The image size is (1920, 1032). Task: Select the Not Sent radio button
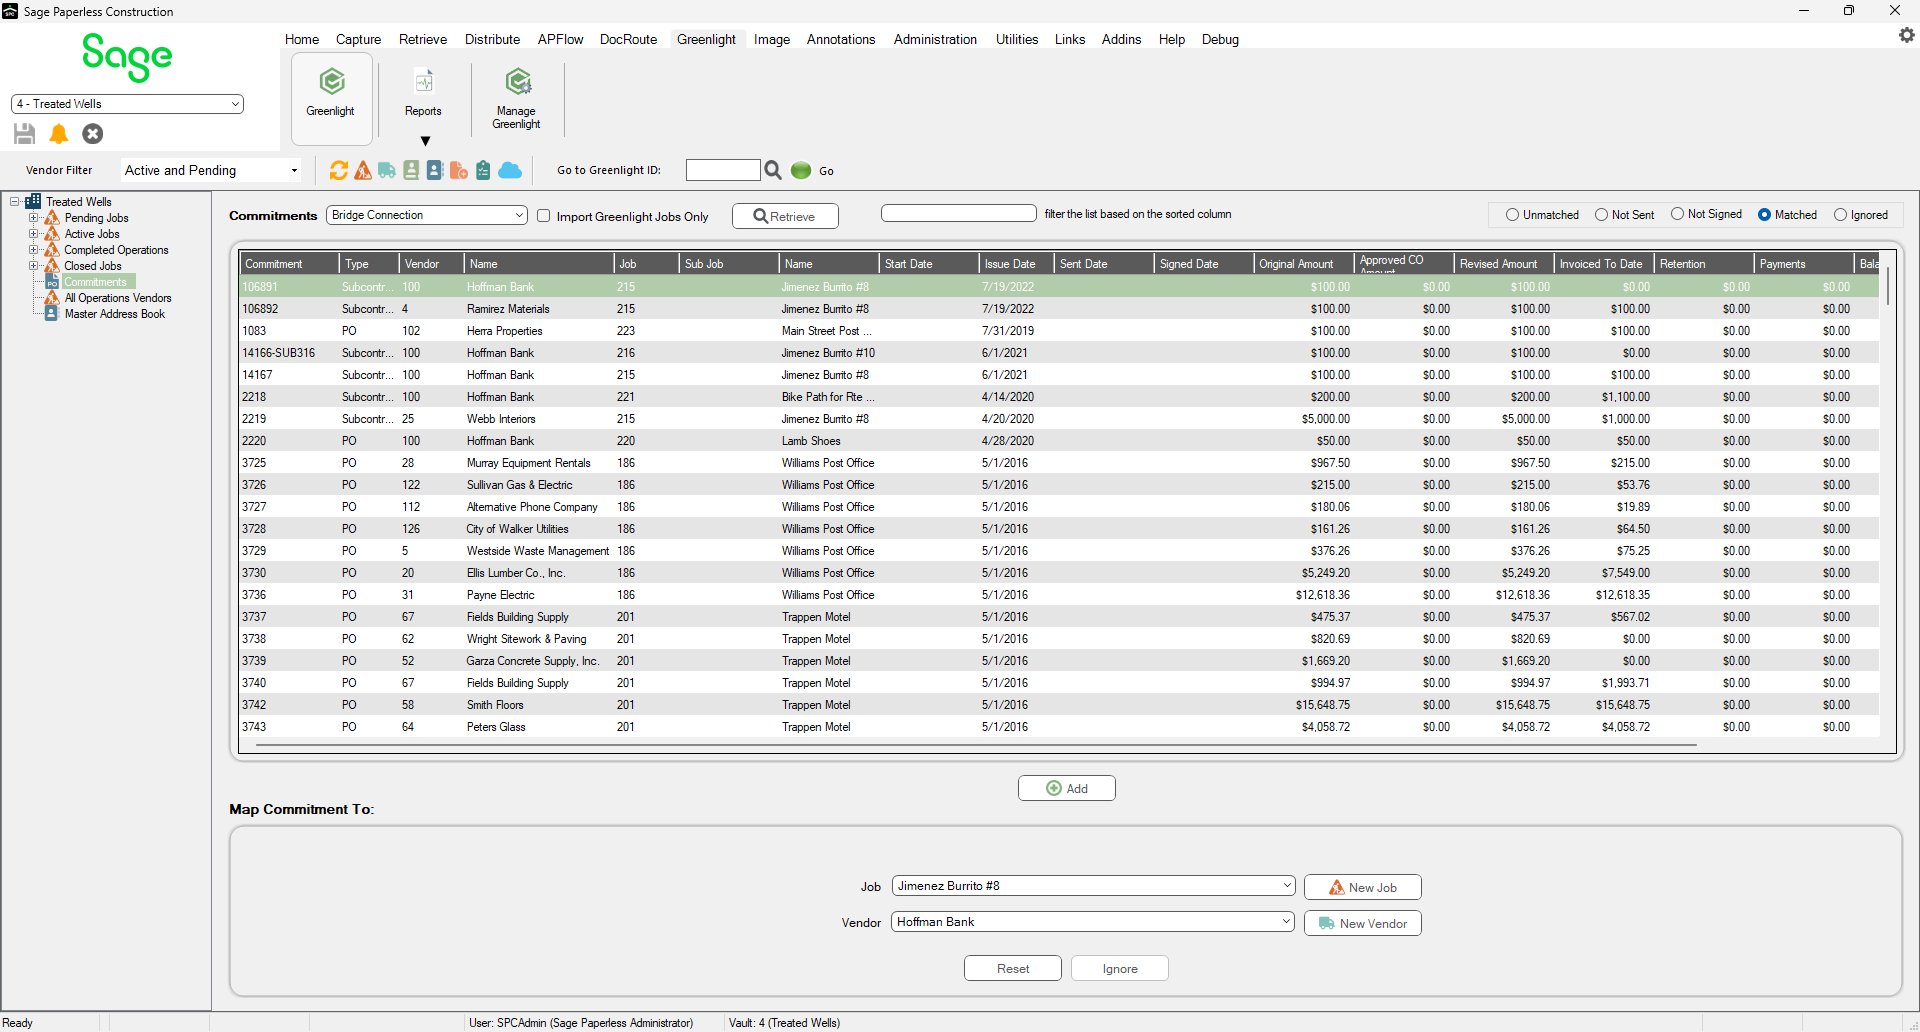coord(1601,215)
